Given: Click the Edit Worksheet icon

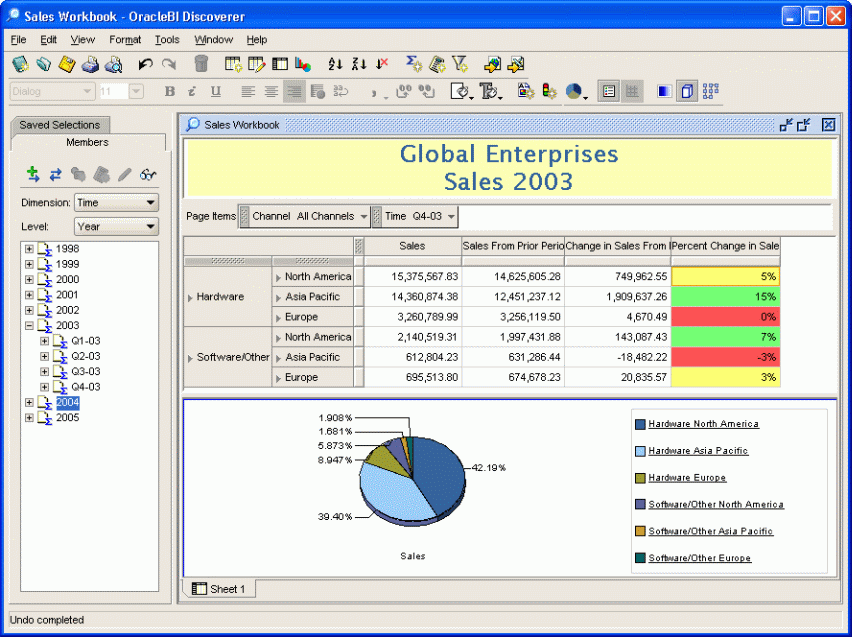Looking at the screenshot, I should (256, 64).
